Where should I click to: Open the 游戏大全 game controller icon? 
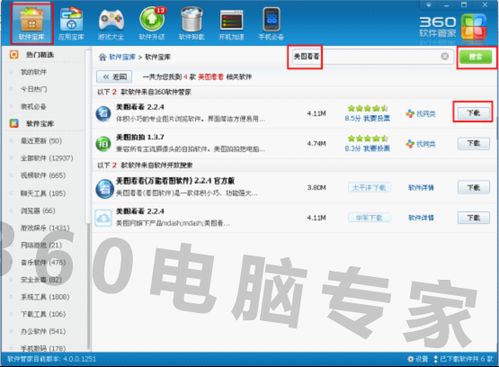coord(111,23)
